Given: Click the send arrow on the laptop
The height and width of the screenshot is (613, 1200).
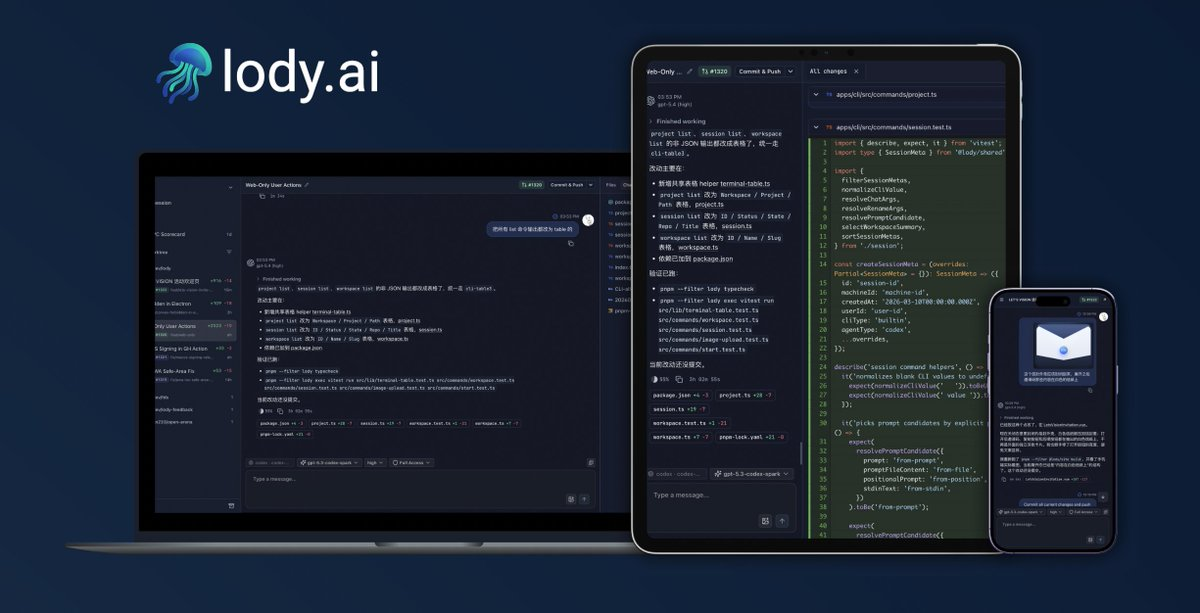Looking at the screenshot, I should (x=584, y=498).
